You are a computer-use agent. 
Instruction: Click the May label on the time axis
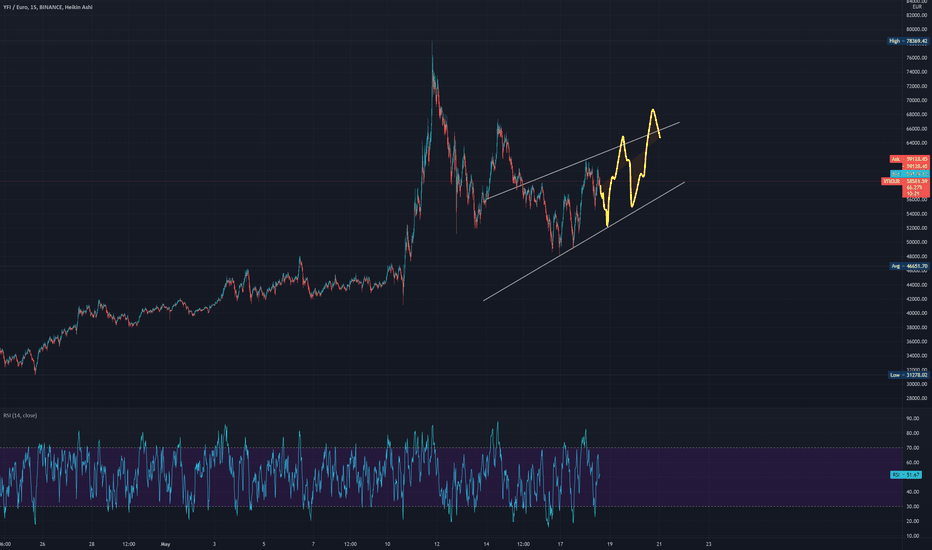(x=165, y=543)
